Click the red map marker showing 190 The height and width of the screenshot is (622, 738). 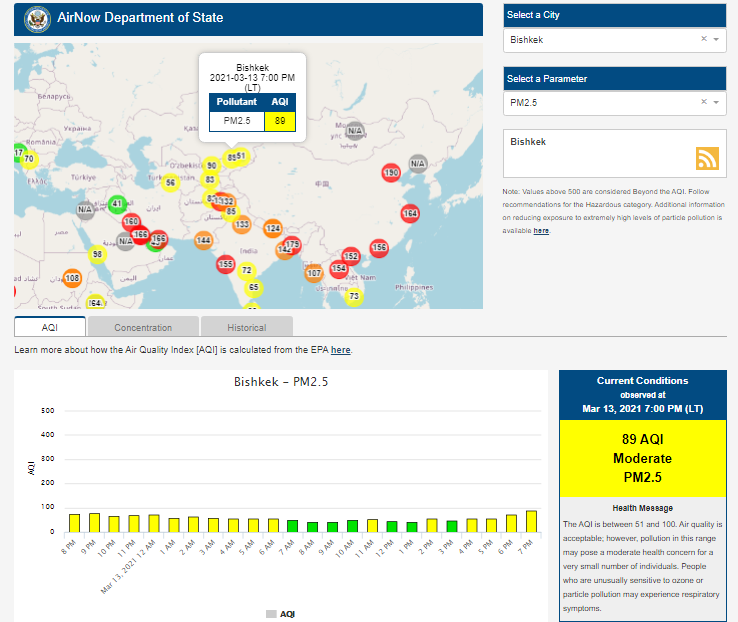point(391,173)
